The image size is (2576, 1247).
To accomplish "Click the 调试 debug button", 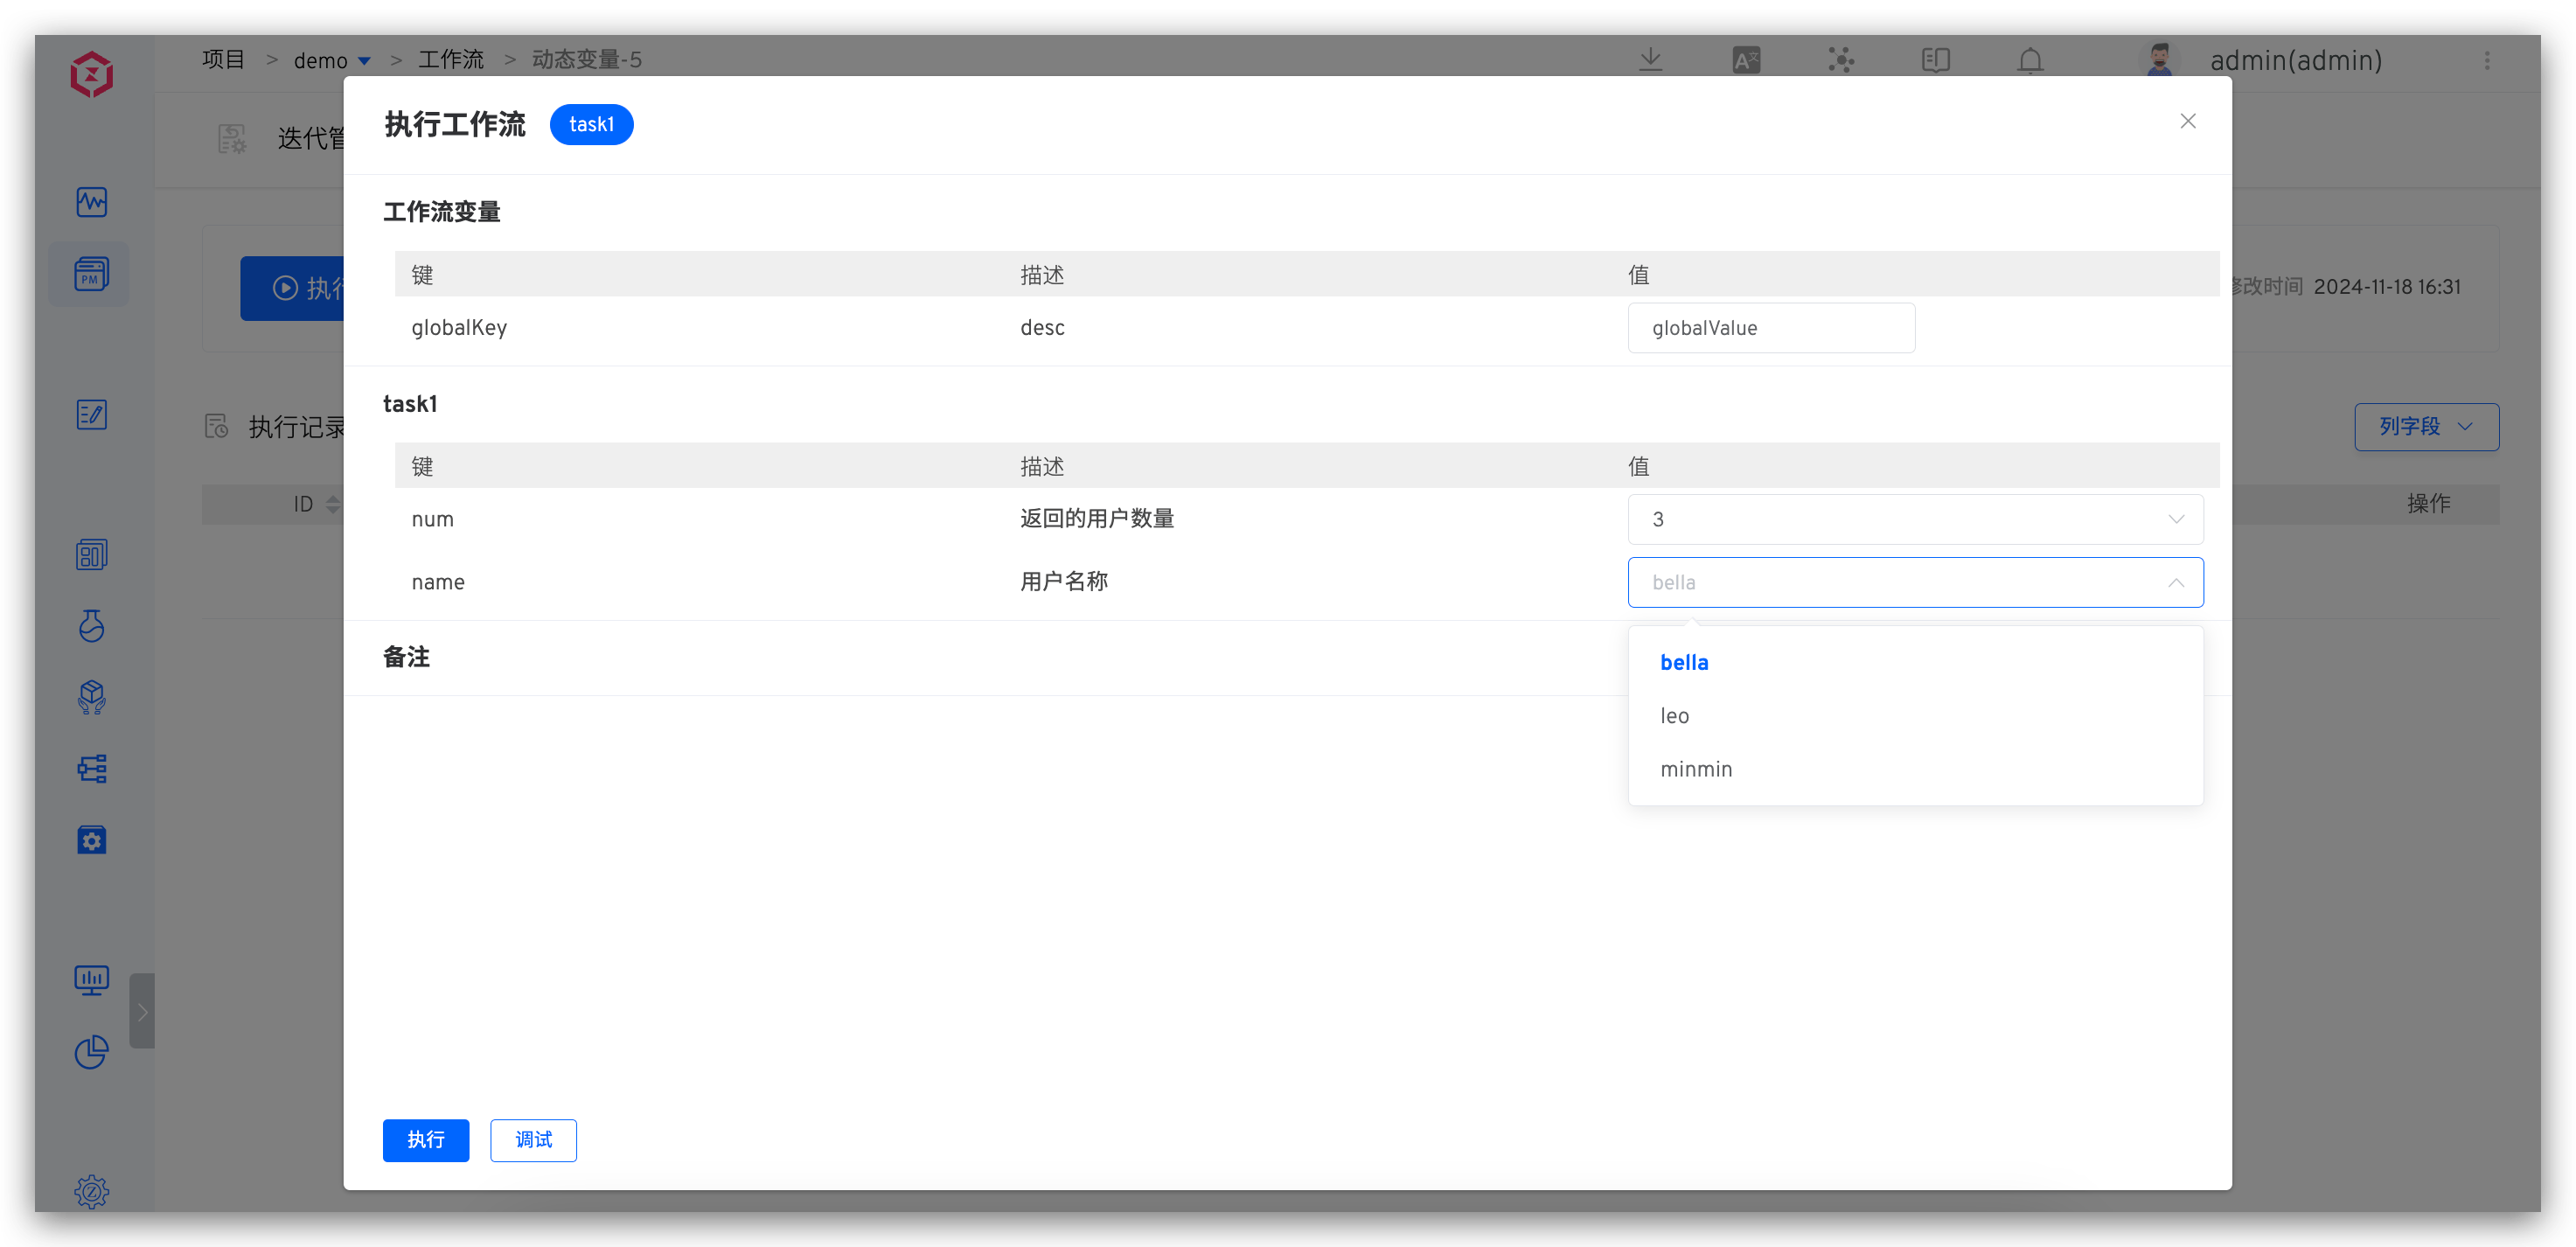I will [533, 1140].
